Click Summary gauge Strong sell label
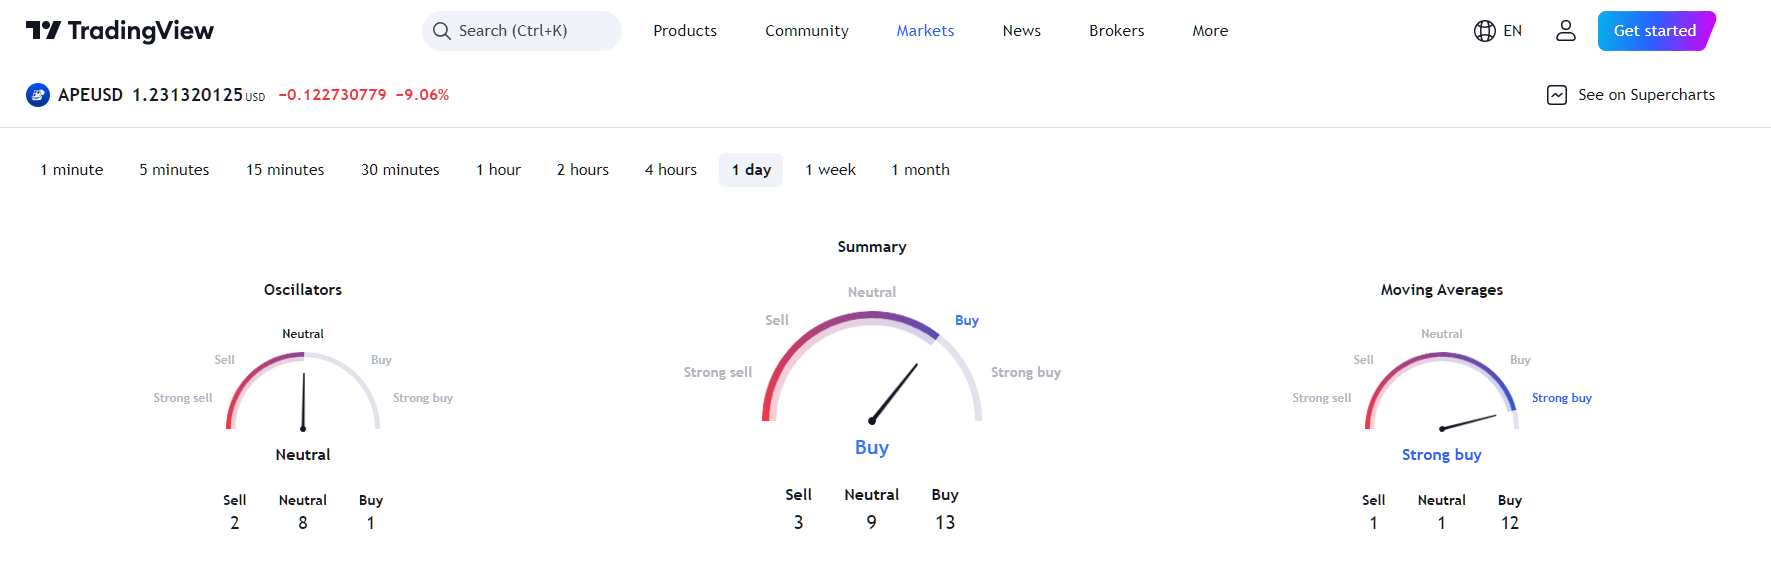The image size is (1771, 573). click(x=718, y=372)
